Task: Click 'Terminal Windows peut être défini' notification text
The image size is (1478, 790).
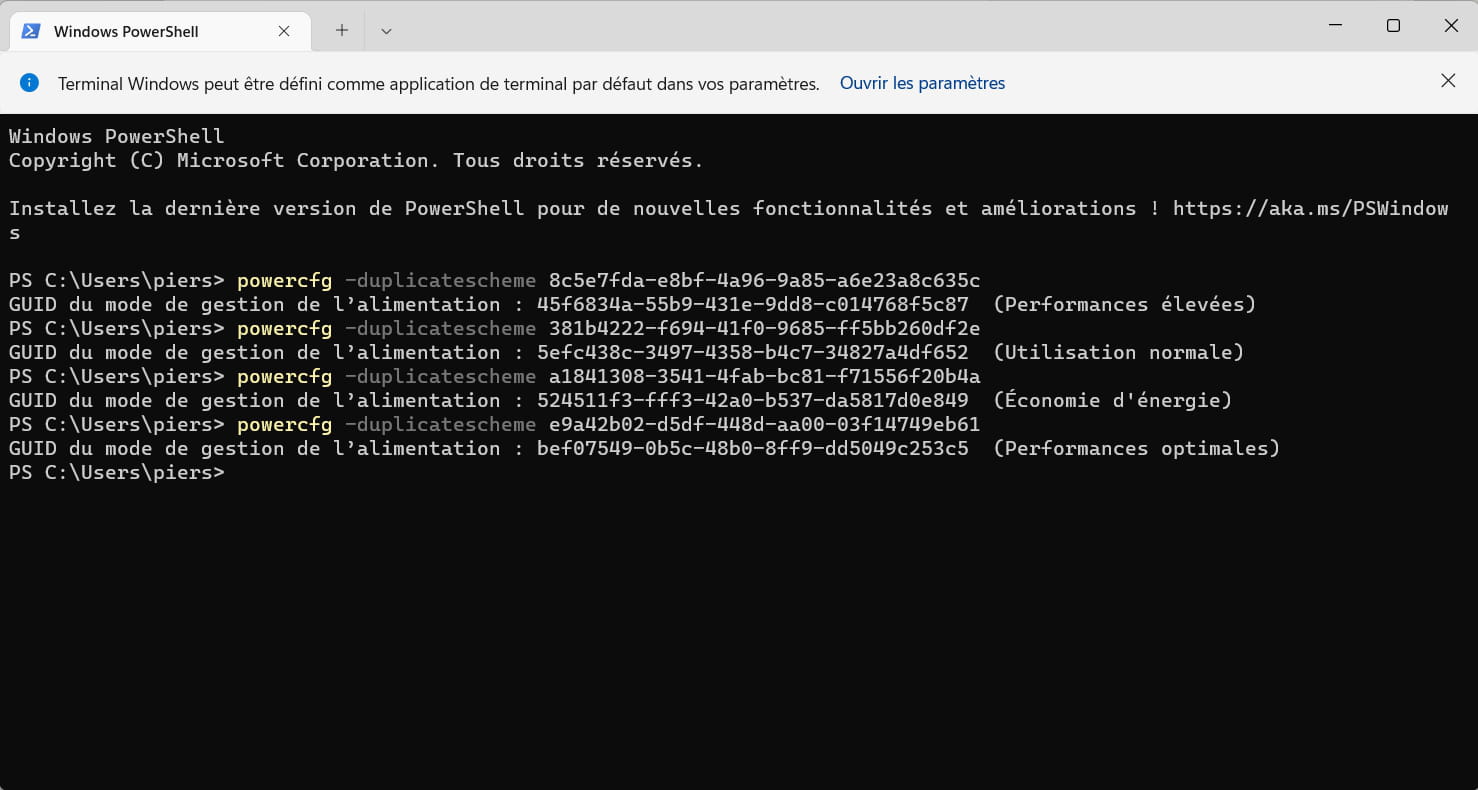Action: point(439,84)
